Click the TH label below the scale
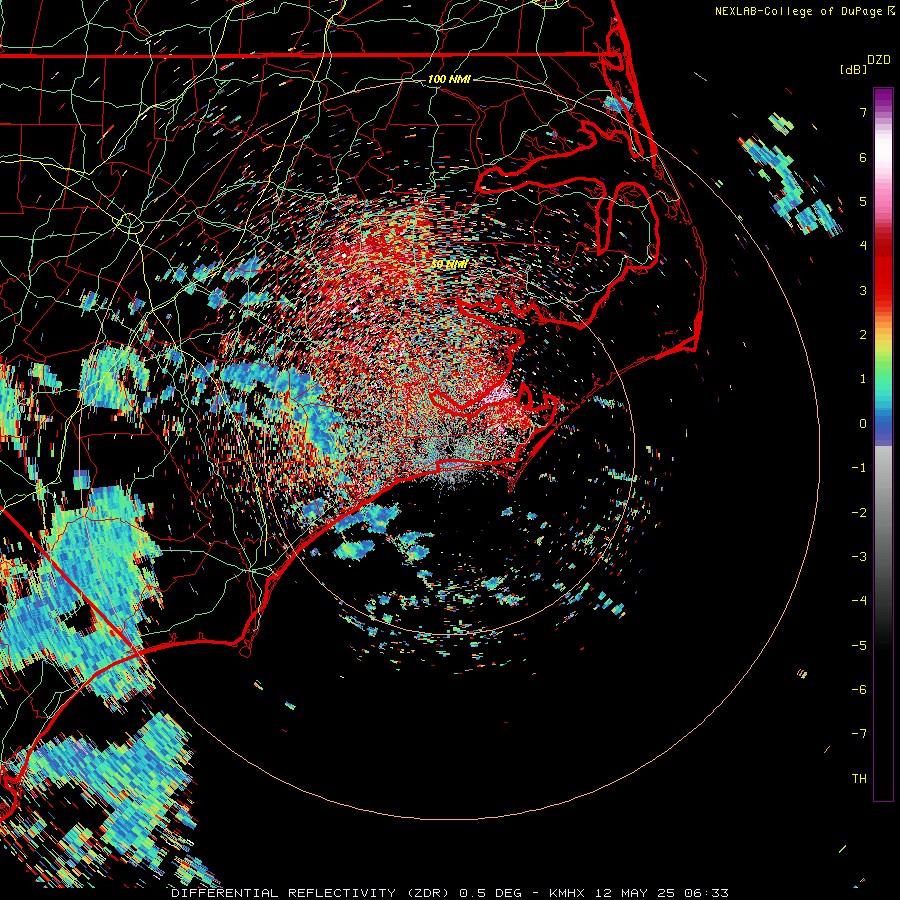900x900 pixels. tap(859, 779)
